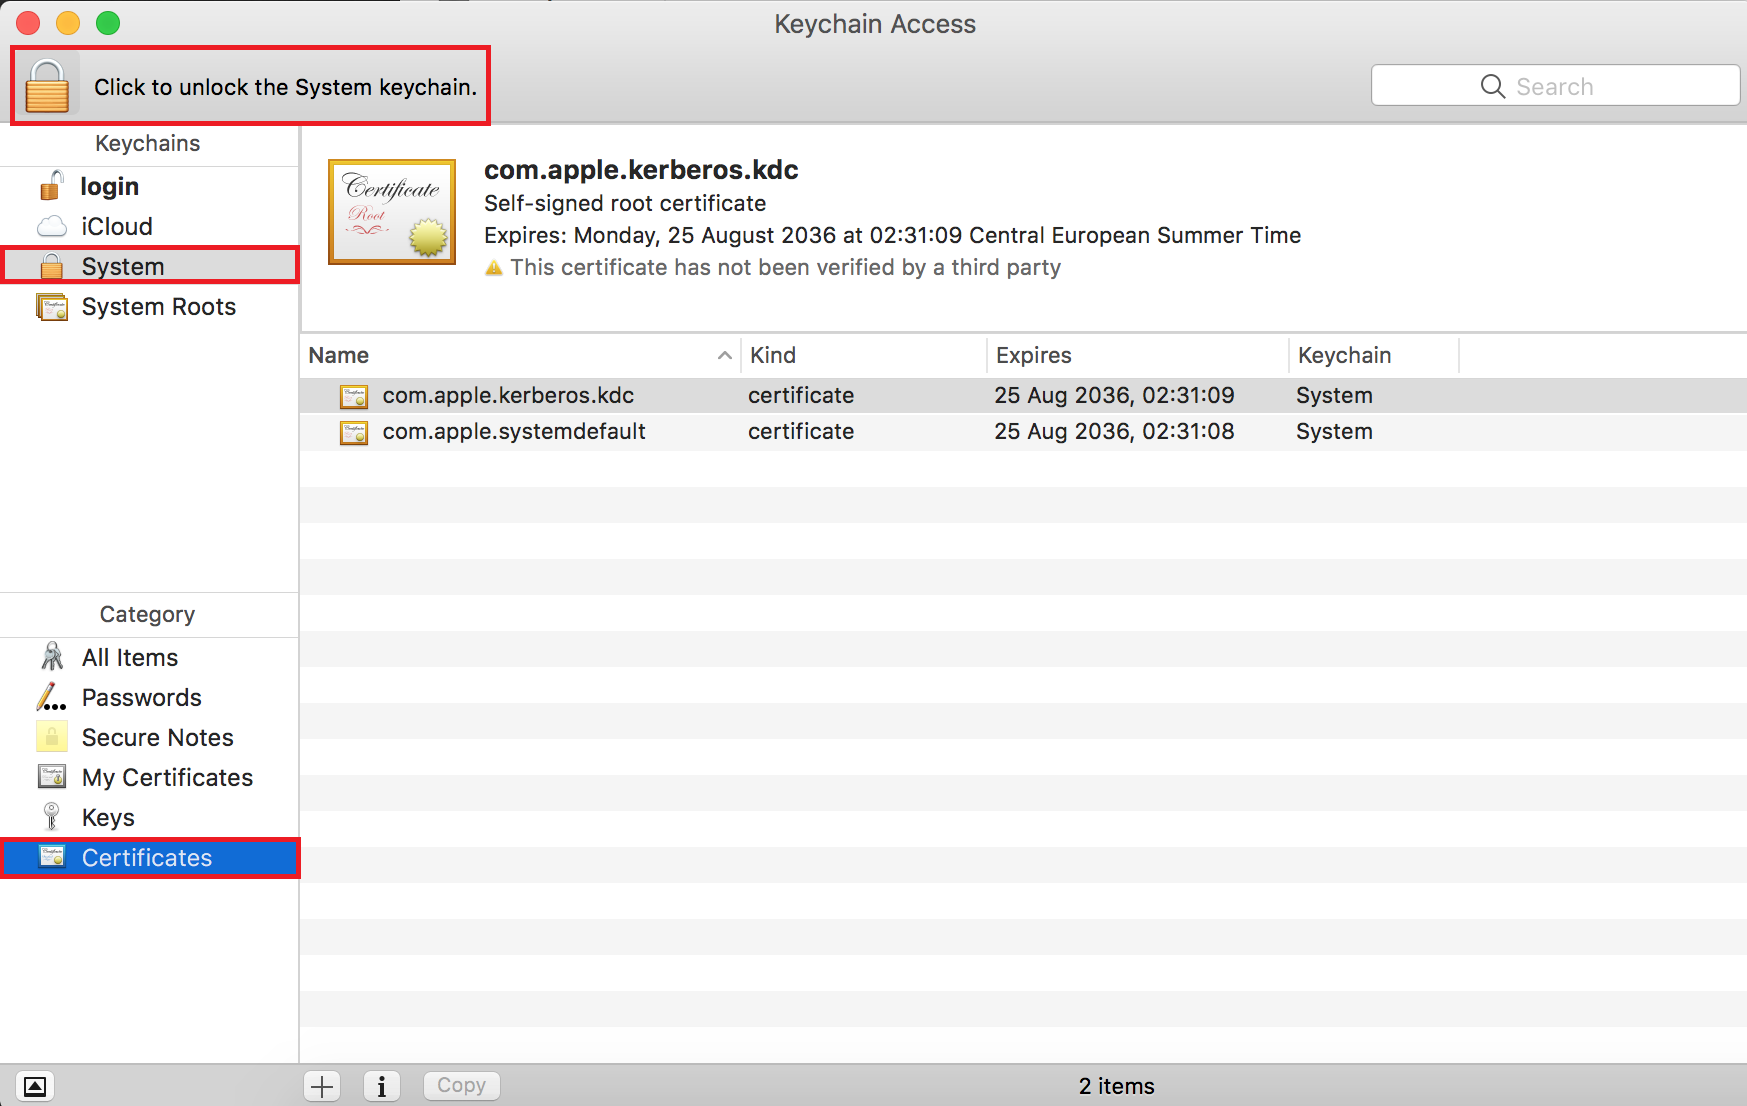Click the Search field
The height and width of the screenshot is (1106, 1747).
click(x=1555, y=86)
